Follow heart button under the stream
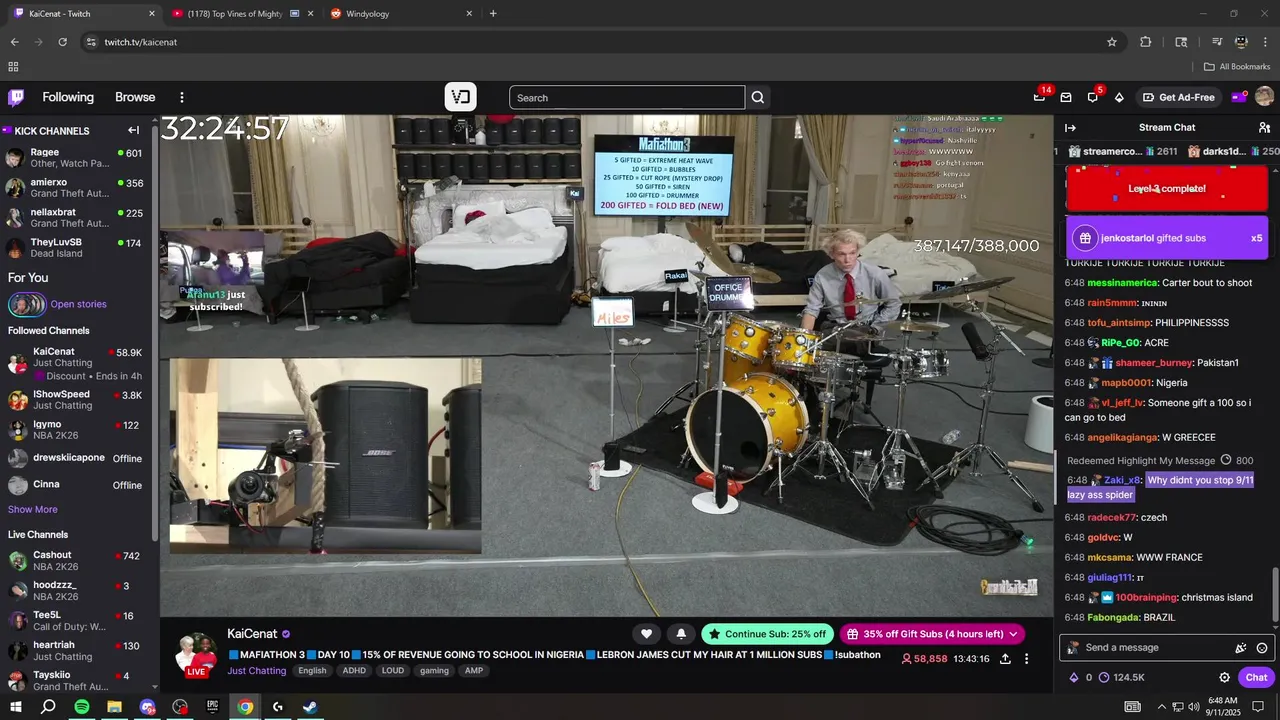This screenshot has height=720, width=1280. (x=647, y=634)
